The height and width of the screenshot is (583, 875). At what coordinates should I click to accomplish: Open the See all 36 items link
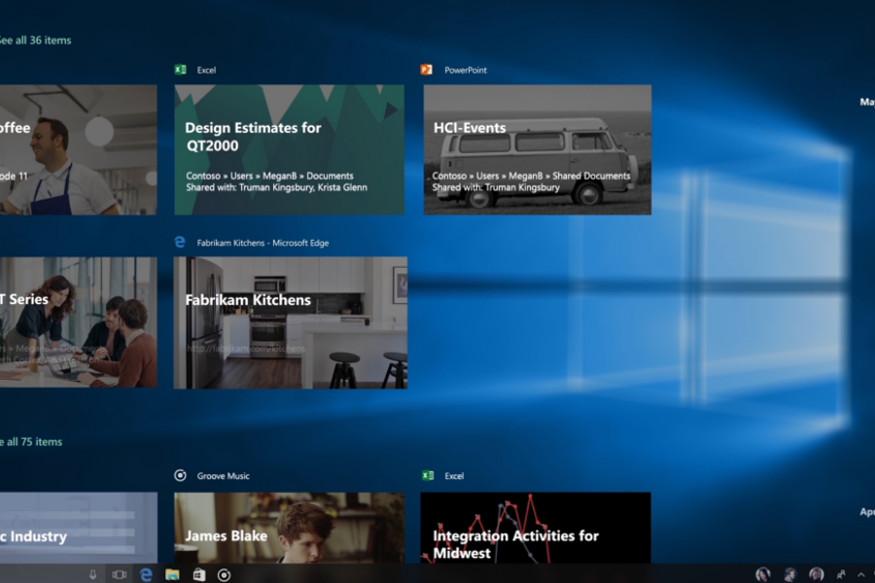(35, 40)
